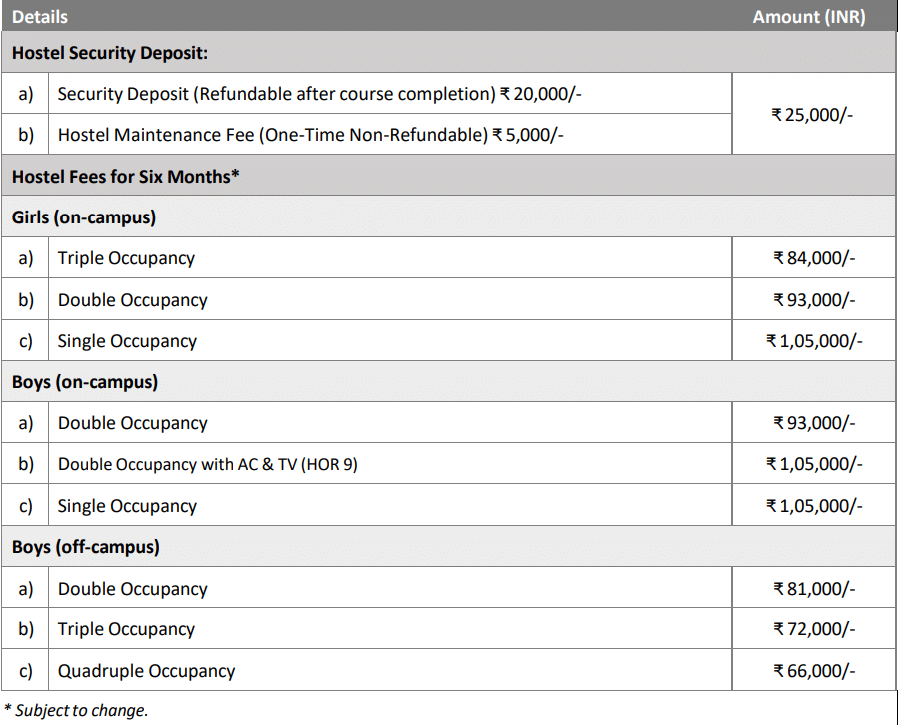Click 'Double Occupancy' under Boys (on-campus)
Image resolution: width=898 pixels, height=725 pixels.
132,423
